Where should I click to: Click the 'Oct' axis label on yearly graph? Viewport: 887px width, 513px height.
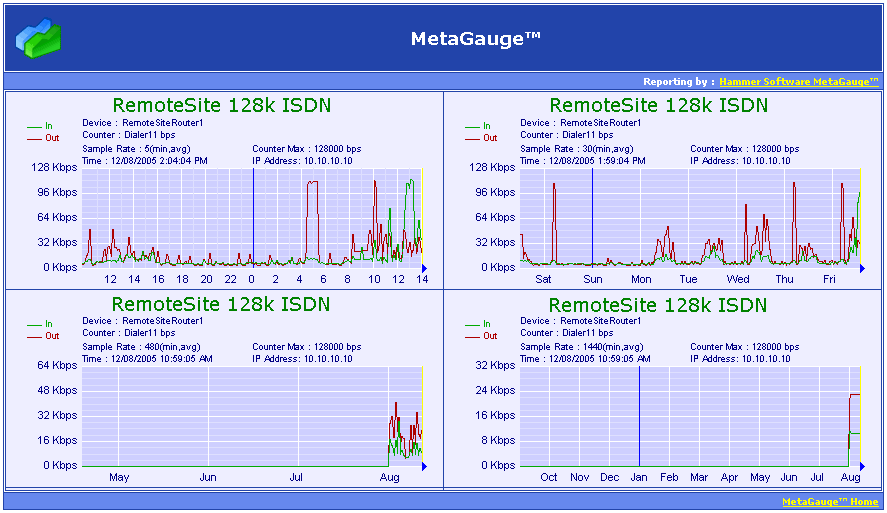coord(549,477)
